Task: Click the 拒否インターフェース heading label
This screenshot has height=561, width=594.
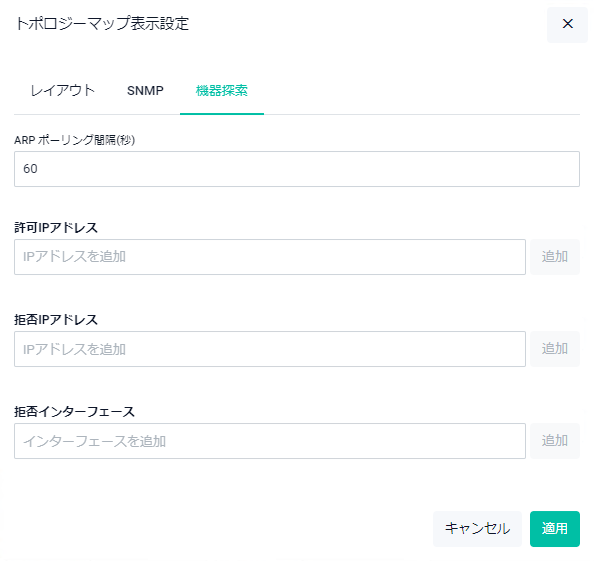Action: 74,412
